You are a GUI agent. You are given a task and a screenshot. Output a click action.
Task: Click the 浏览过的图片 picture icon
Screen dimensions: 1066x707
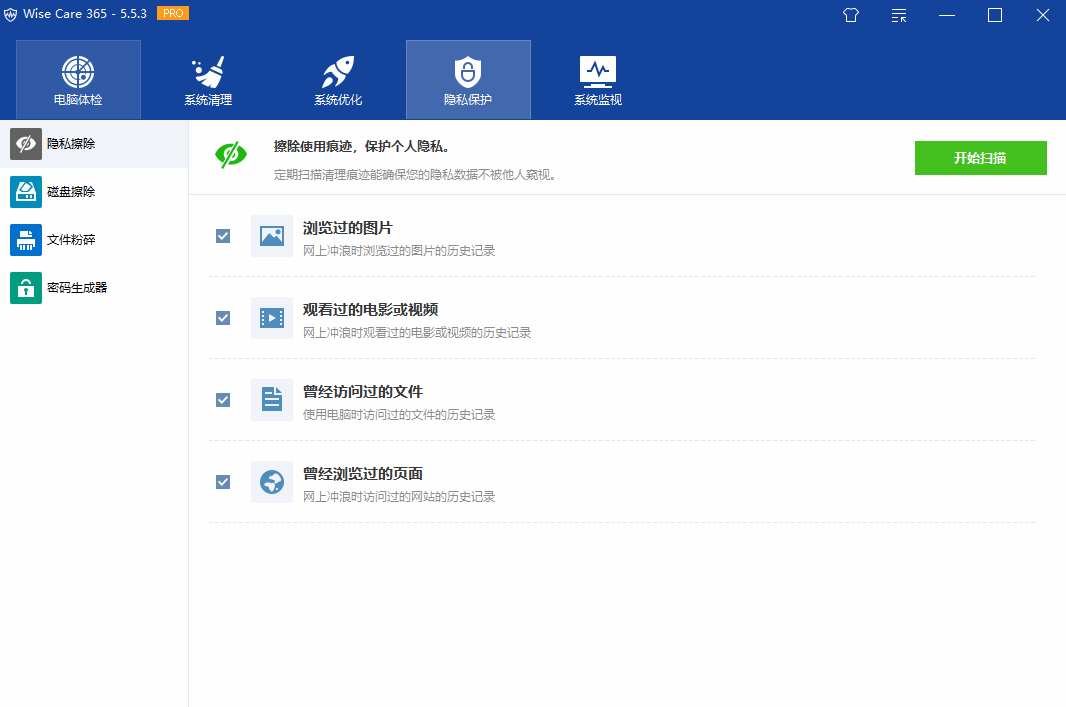click(x=271, y=236)
